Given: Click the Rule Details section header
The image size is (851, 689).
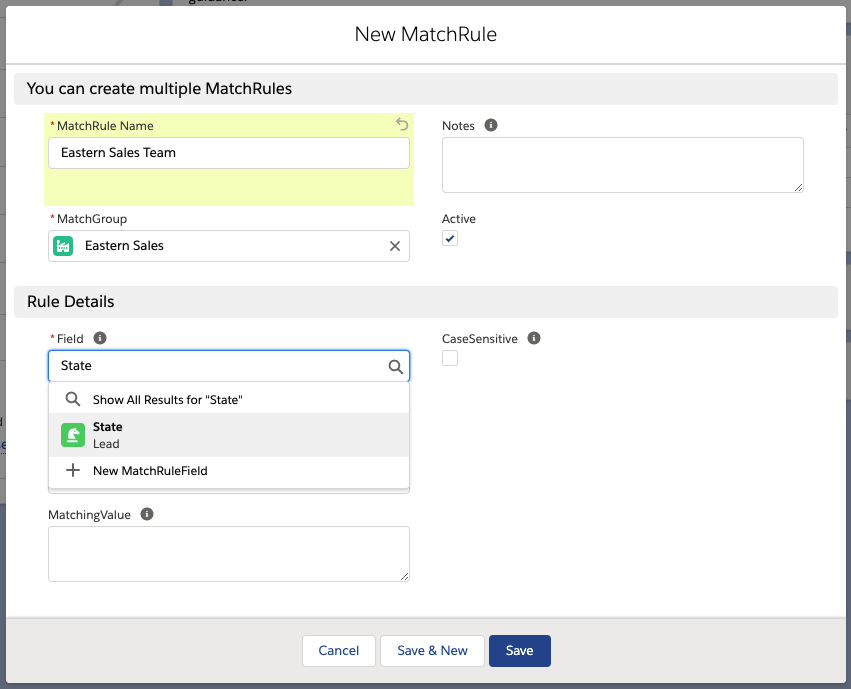Looking at the screenshot, I should click(x=426, y=302).
